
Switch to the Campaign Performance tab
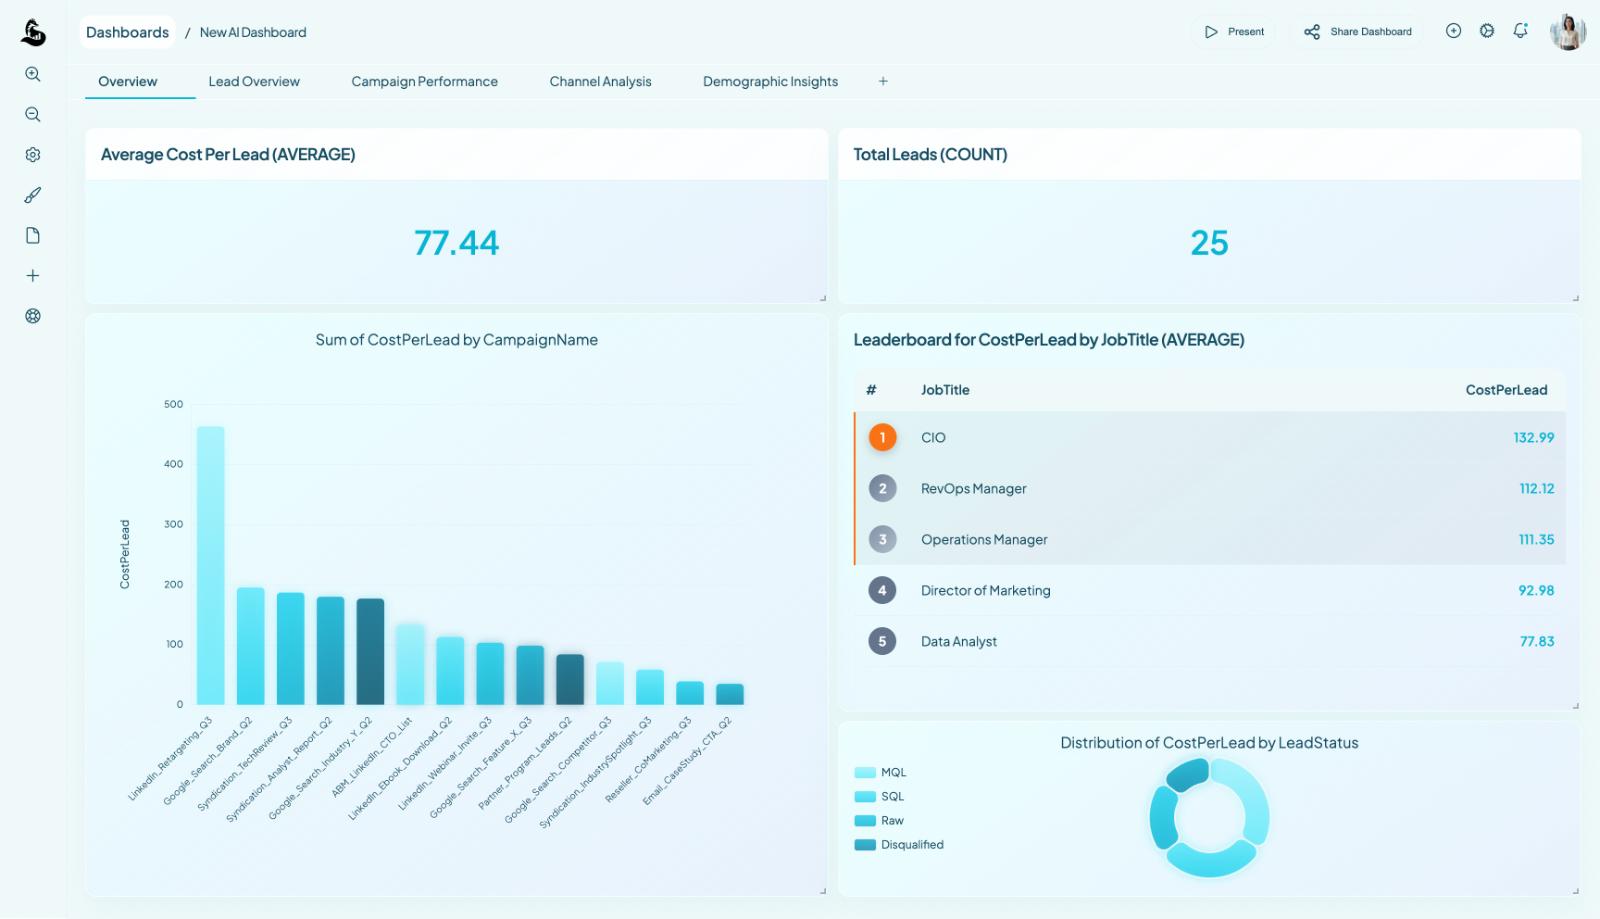424,81
